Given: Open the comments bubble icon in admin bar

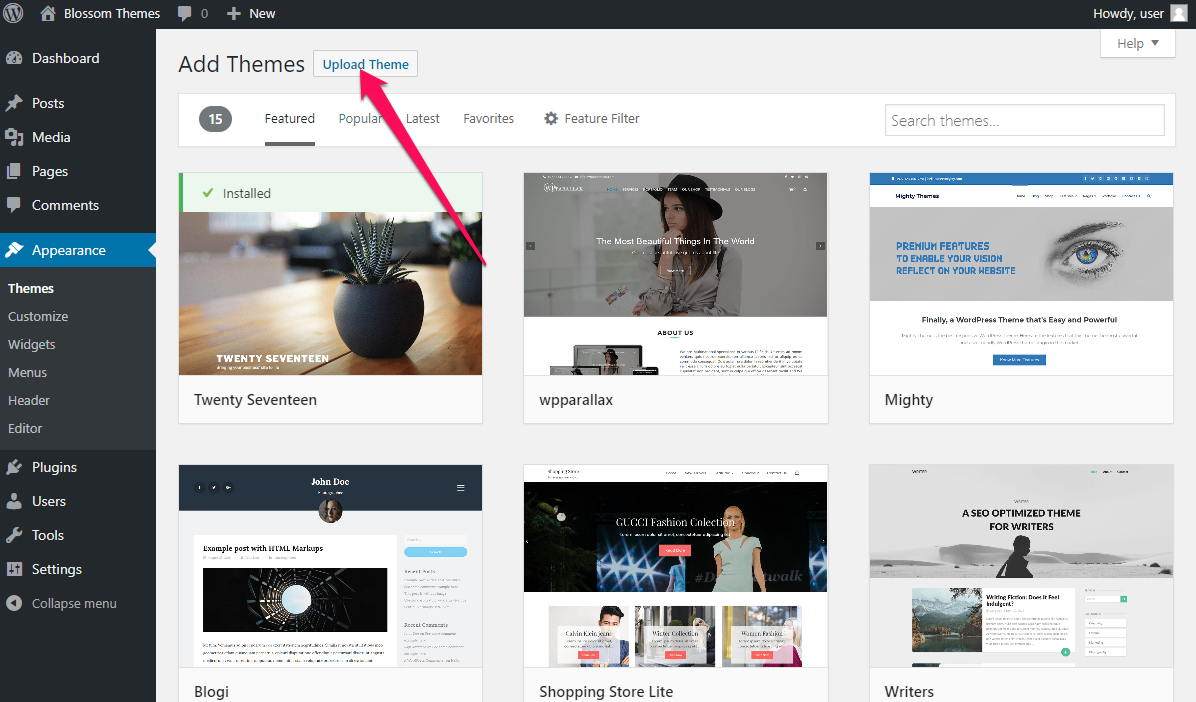Looking at the screenshot, I should click(185, 14).
